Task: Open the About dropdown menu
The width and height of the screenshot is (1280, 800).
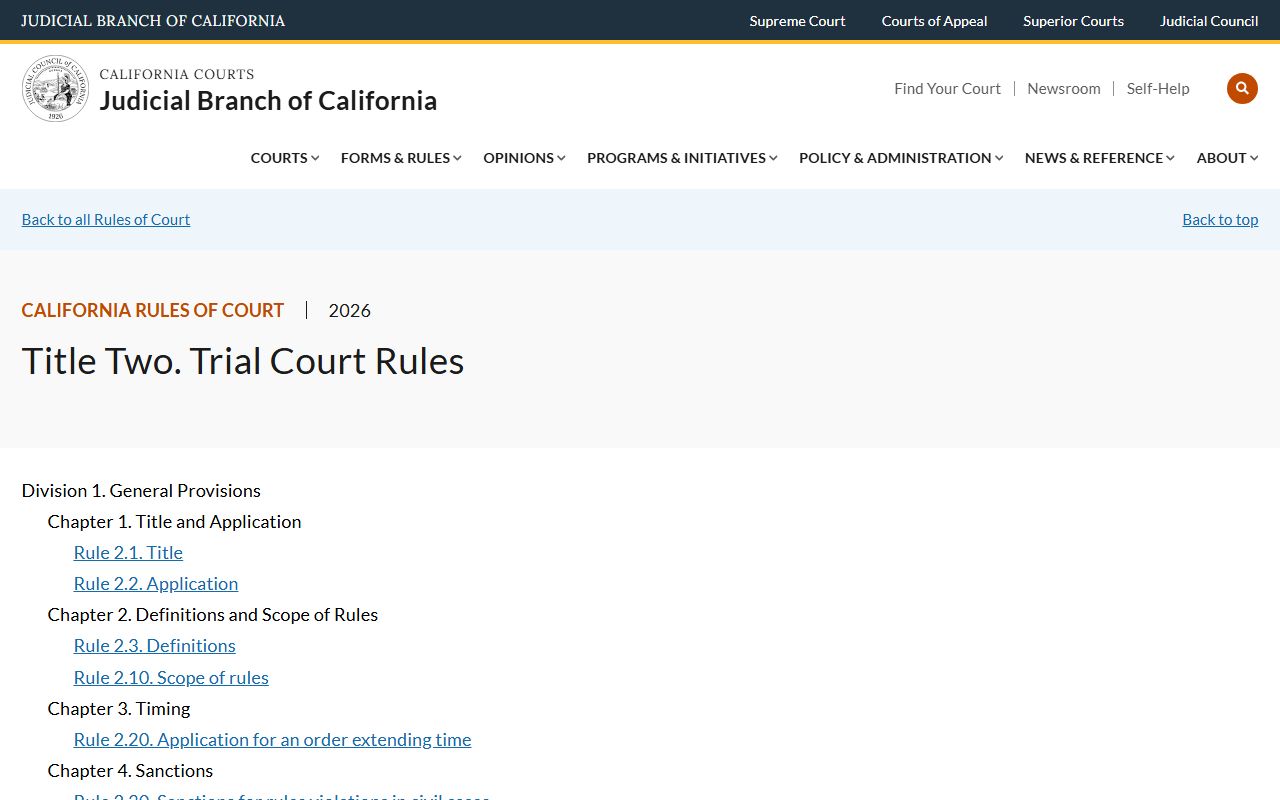Action: pyautogui.click(x=1228, y=158)
